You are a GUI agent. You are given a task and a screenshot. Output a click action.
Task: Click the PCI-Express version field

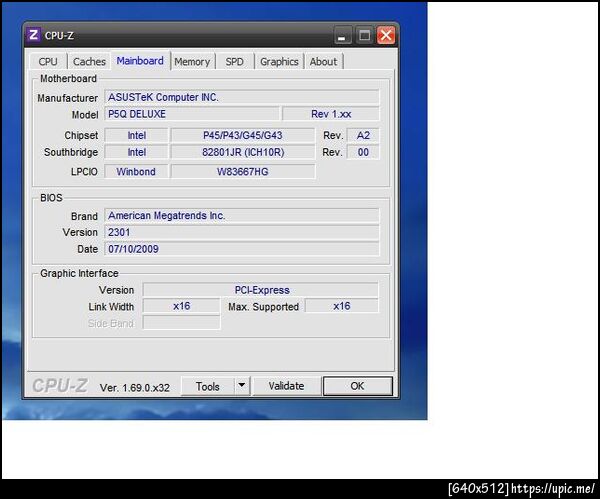pos(261,290)
